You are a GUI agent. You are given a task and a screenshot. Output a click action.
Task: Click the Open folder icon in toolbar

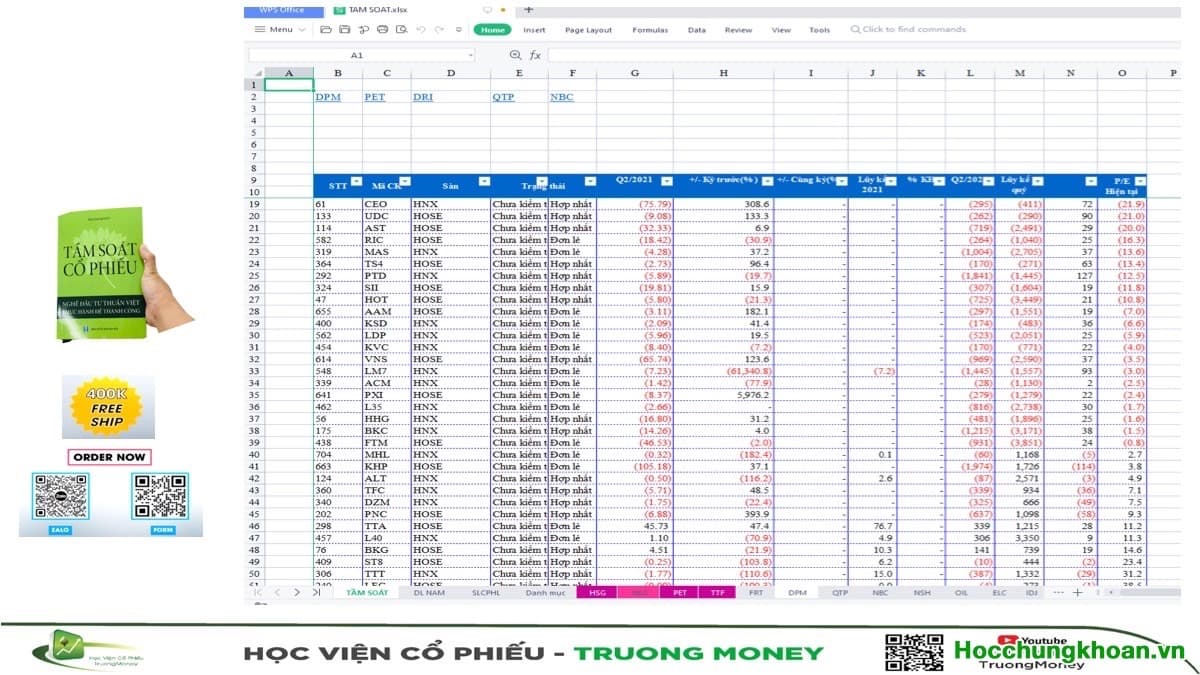point(327,30)
